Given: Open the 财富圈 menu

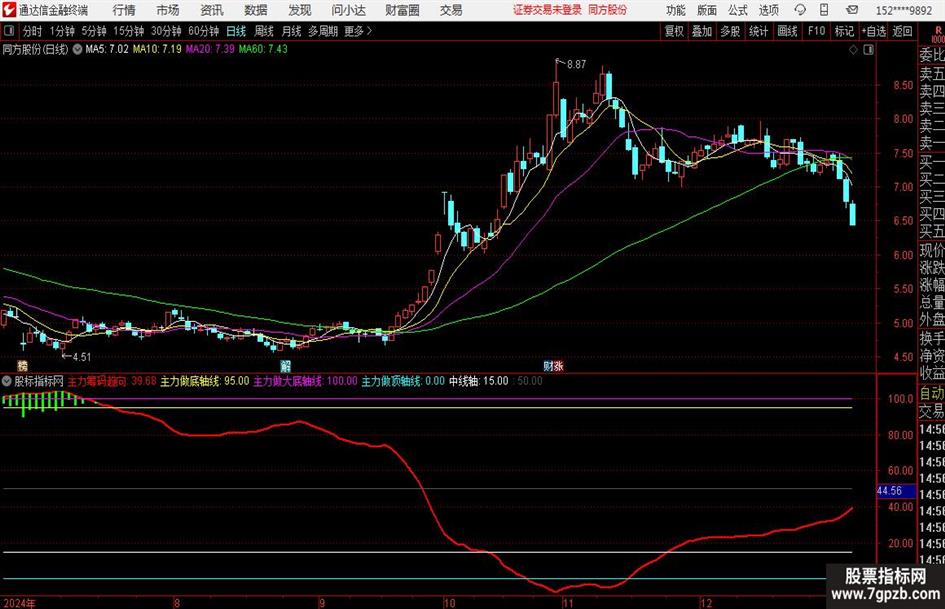Looking at the screenshot, I should click(402, 10).
